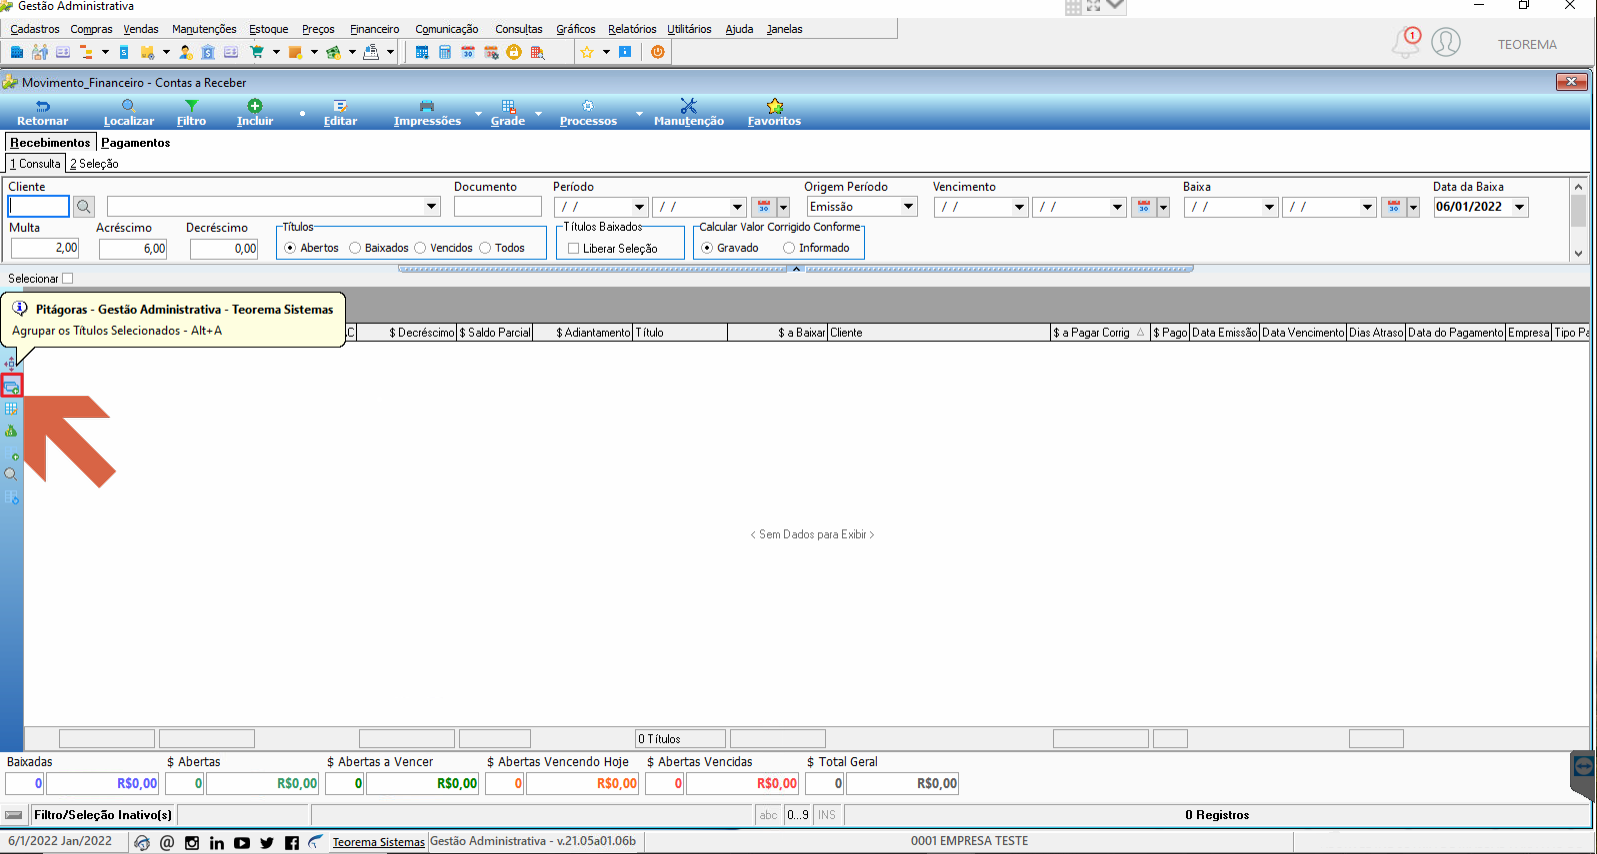Image resolution: width=1597 pixels, height=854 pixels.
Task: Click the Documento input field
Action: pos(498,207)
